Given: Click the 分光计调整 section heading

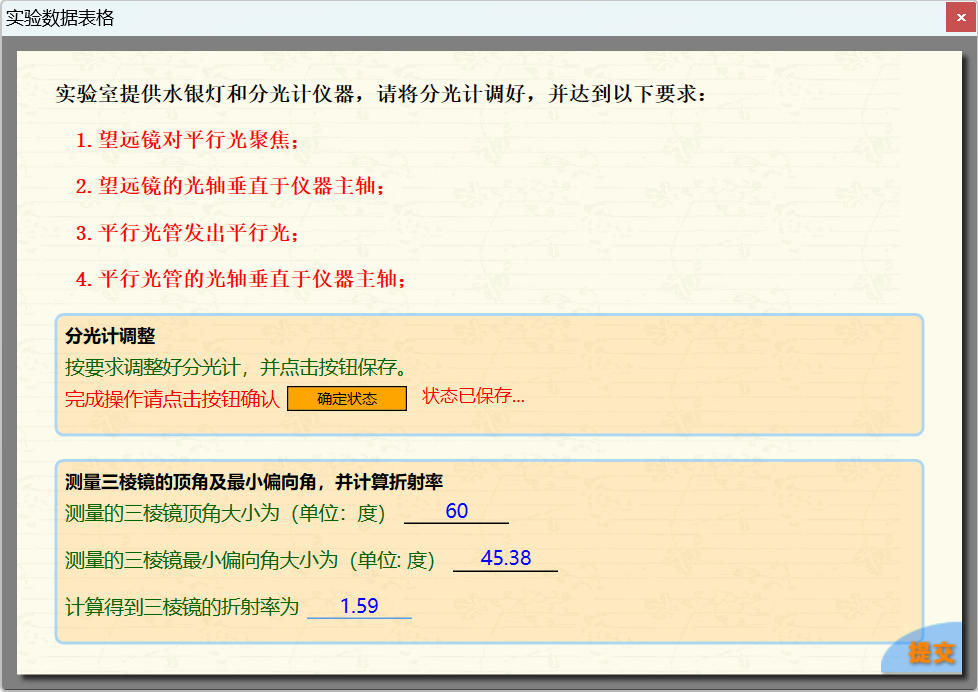Looking at the screenshot, I should point(110,336).
